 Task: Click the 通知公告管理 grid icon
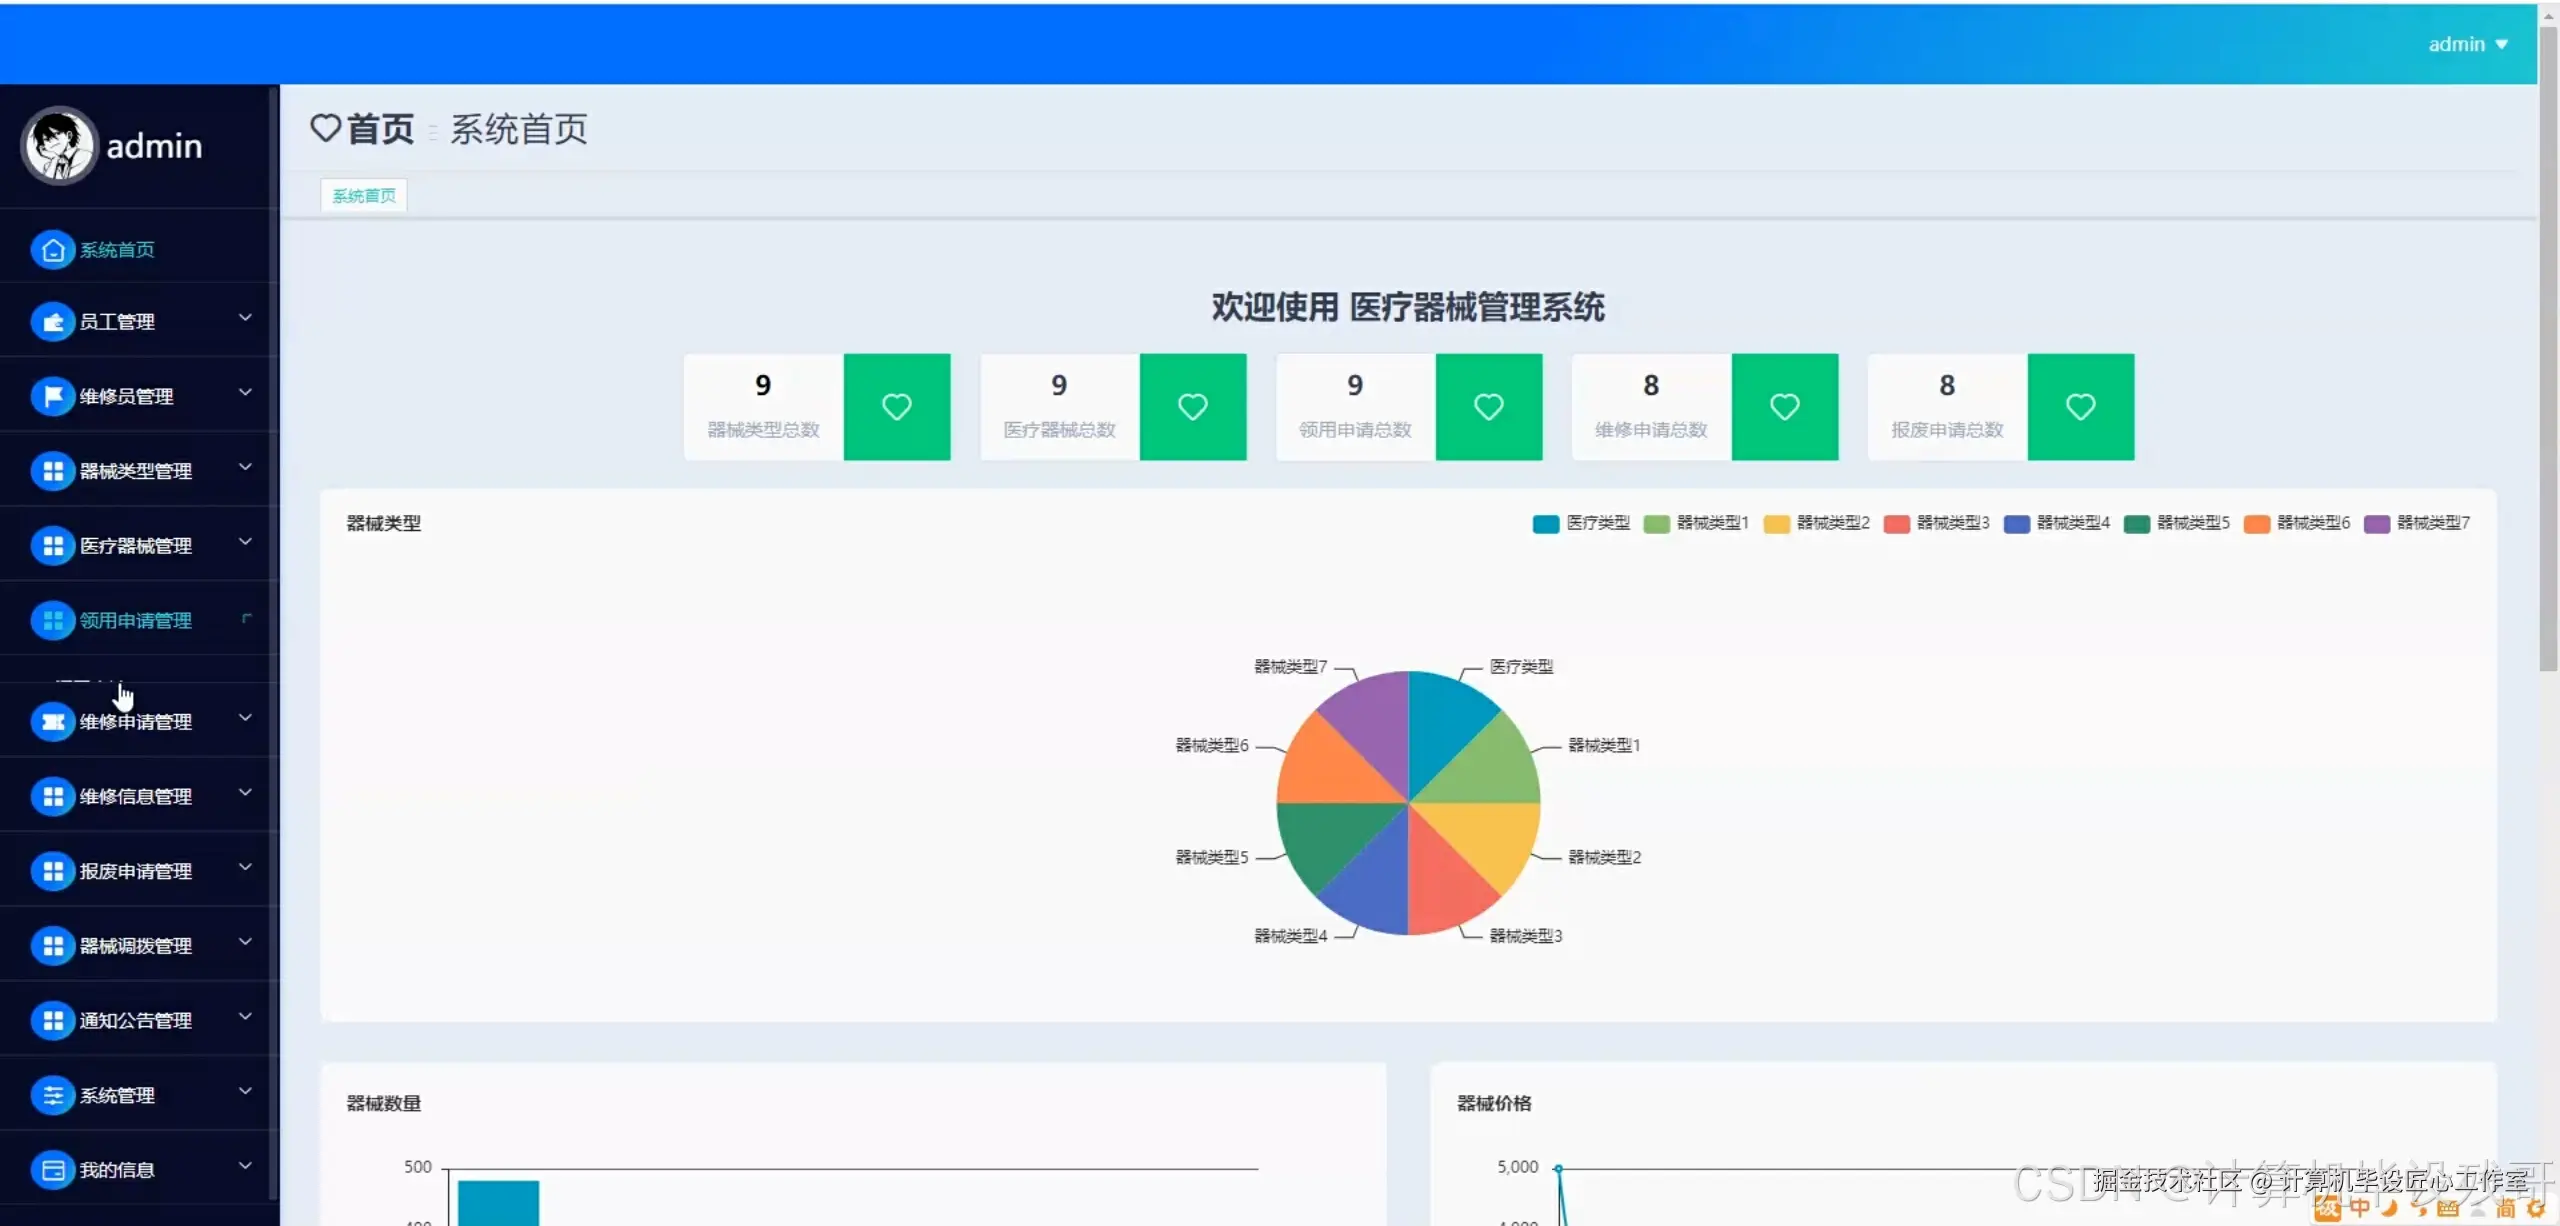pyautogui.click(x=53, y=1020)
